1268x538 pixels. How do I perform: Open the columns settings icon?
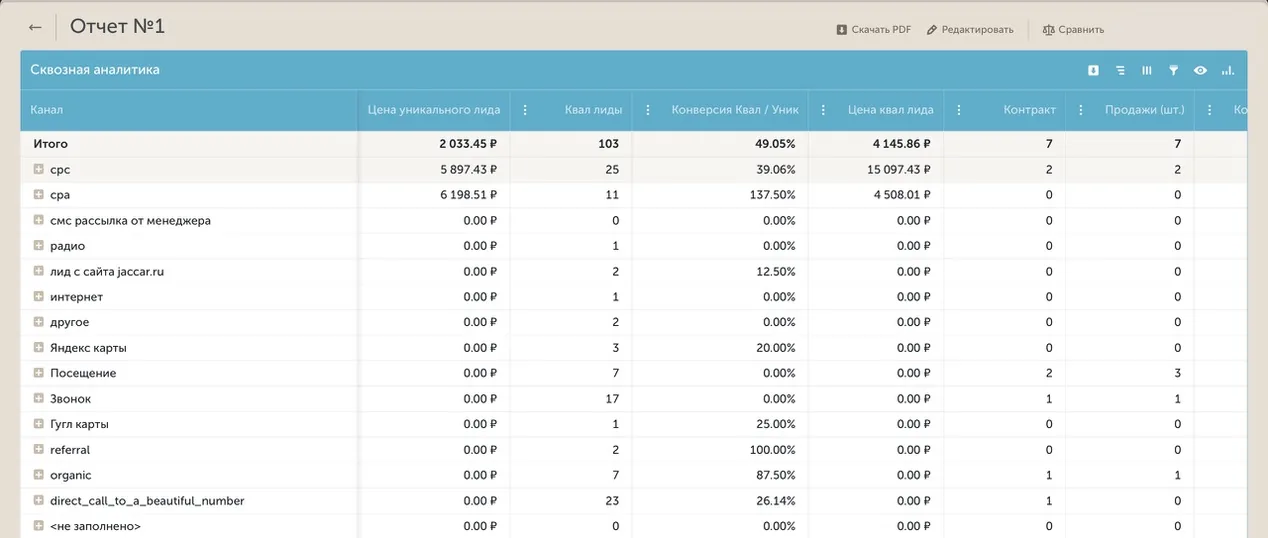pyautogui.click(x=1147, y=70)
